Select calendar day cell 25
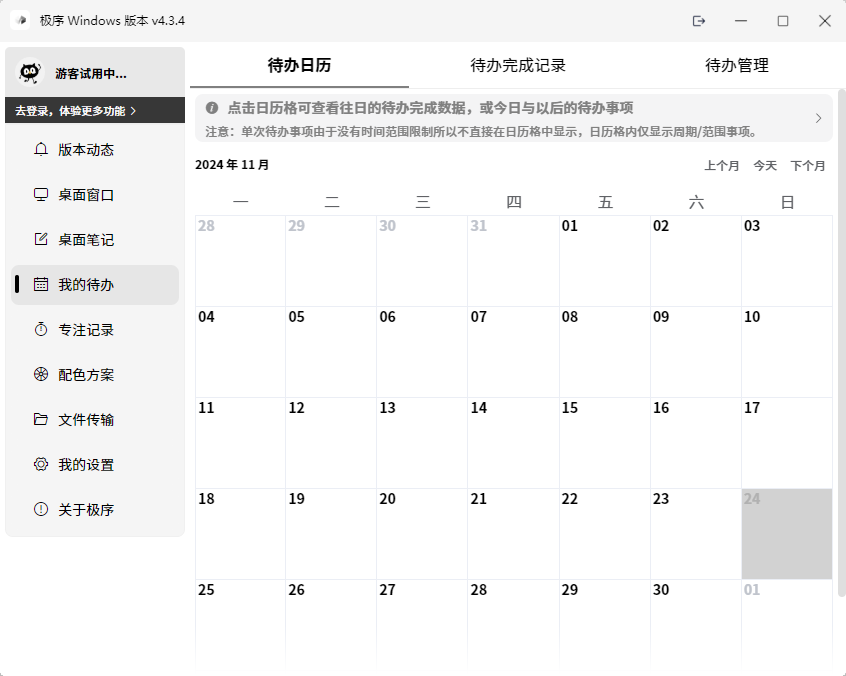Image resolution: width=846 pixels, height=676 pixels. click(x=240, y=625)
